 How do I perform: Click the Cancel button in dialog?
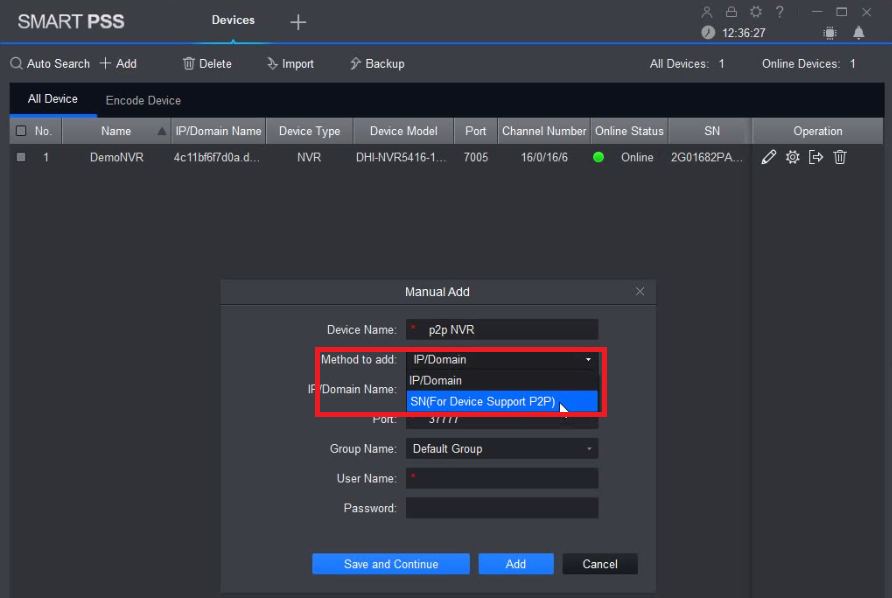point(600,564)
